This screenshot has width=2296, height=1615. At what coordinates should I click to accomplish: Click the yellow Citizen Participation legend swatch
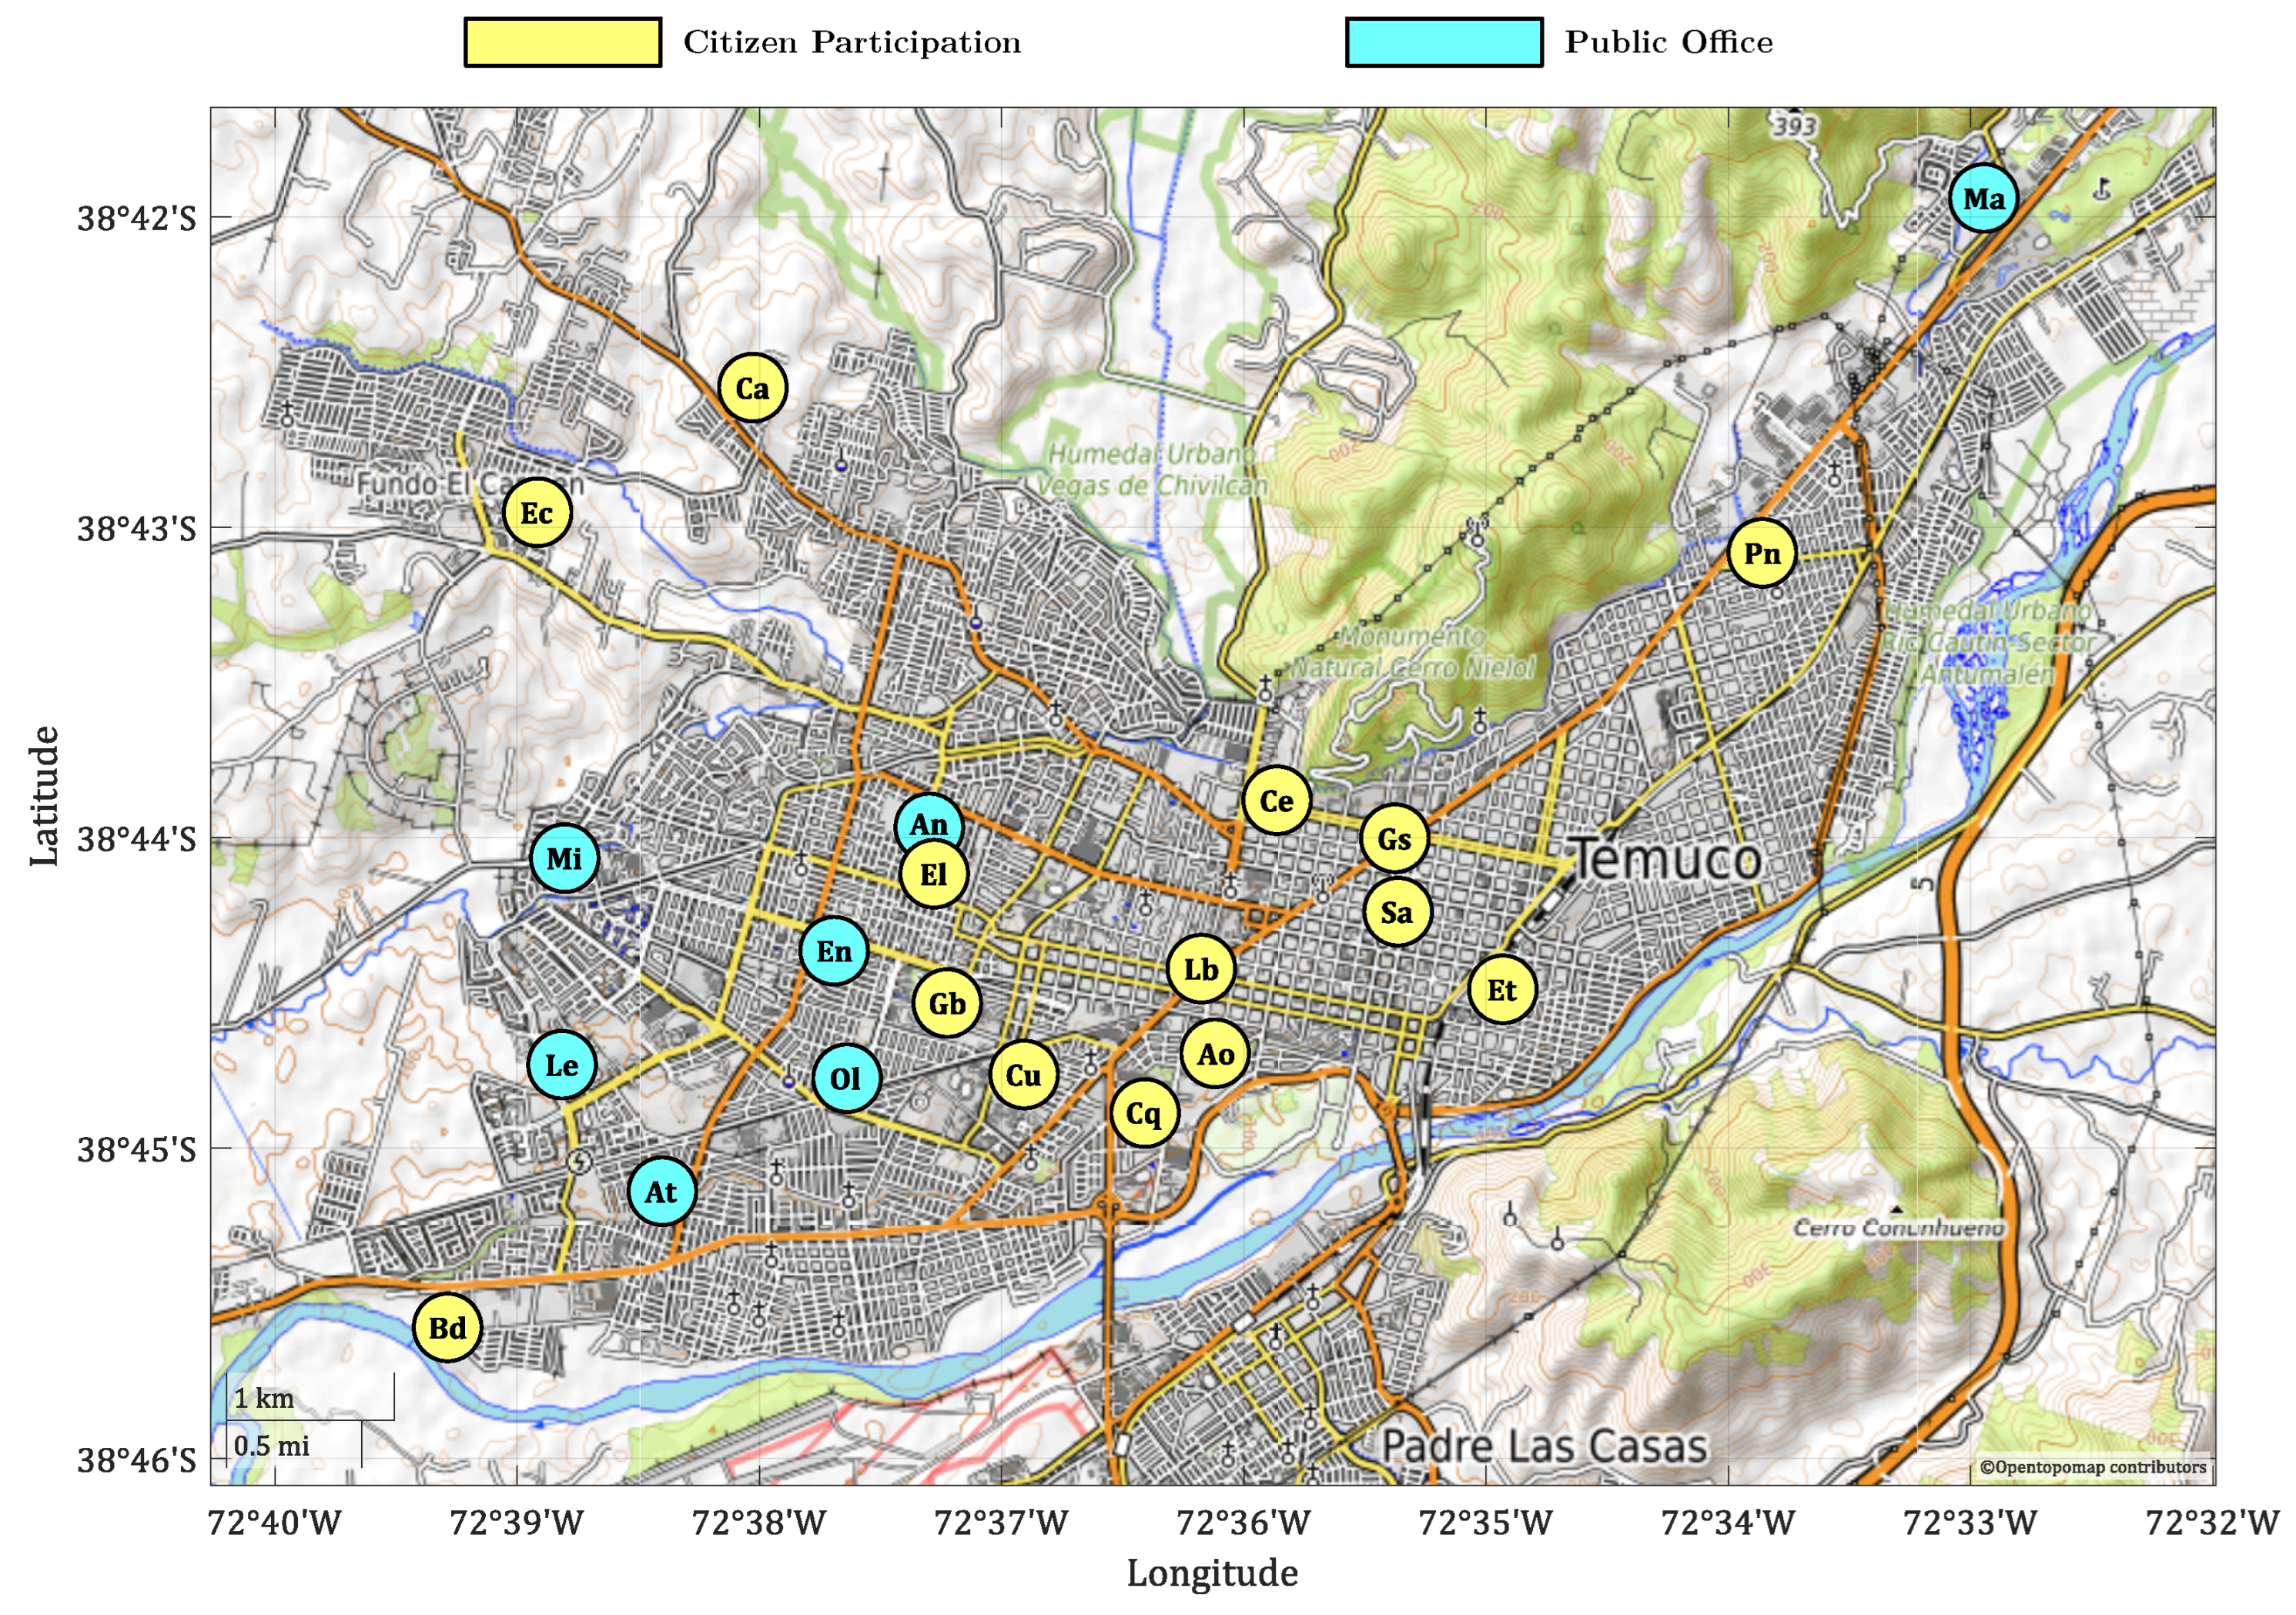tap(562, 42)
